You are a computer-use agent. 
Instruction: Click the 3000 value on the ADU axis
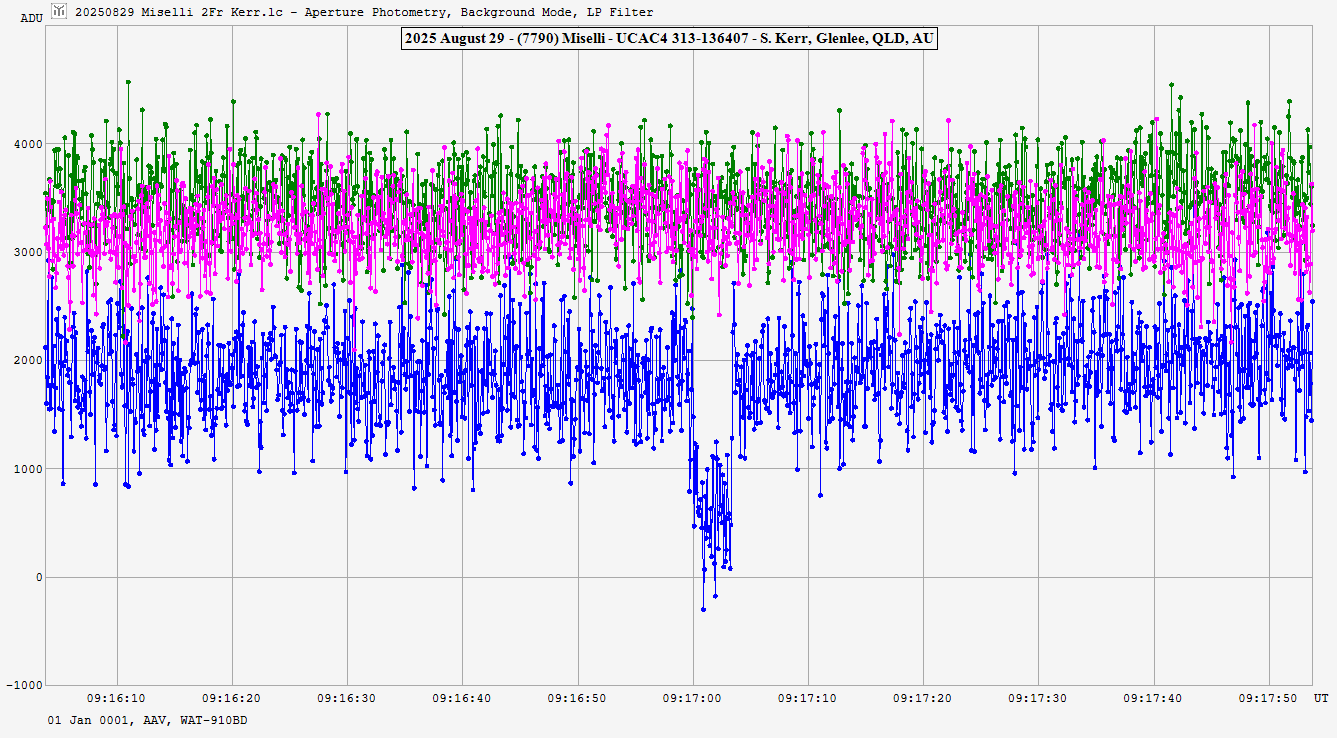[x=27, y=252]
